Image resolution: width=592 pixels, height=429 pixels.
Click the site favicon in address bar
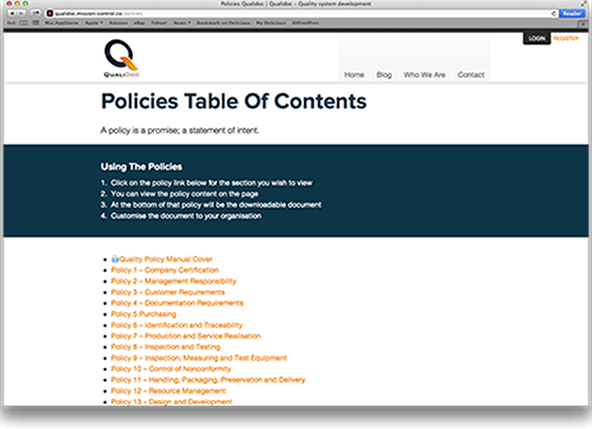49,13
